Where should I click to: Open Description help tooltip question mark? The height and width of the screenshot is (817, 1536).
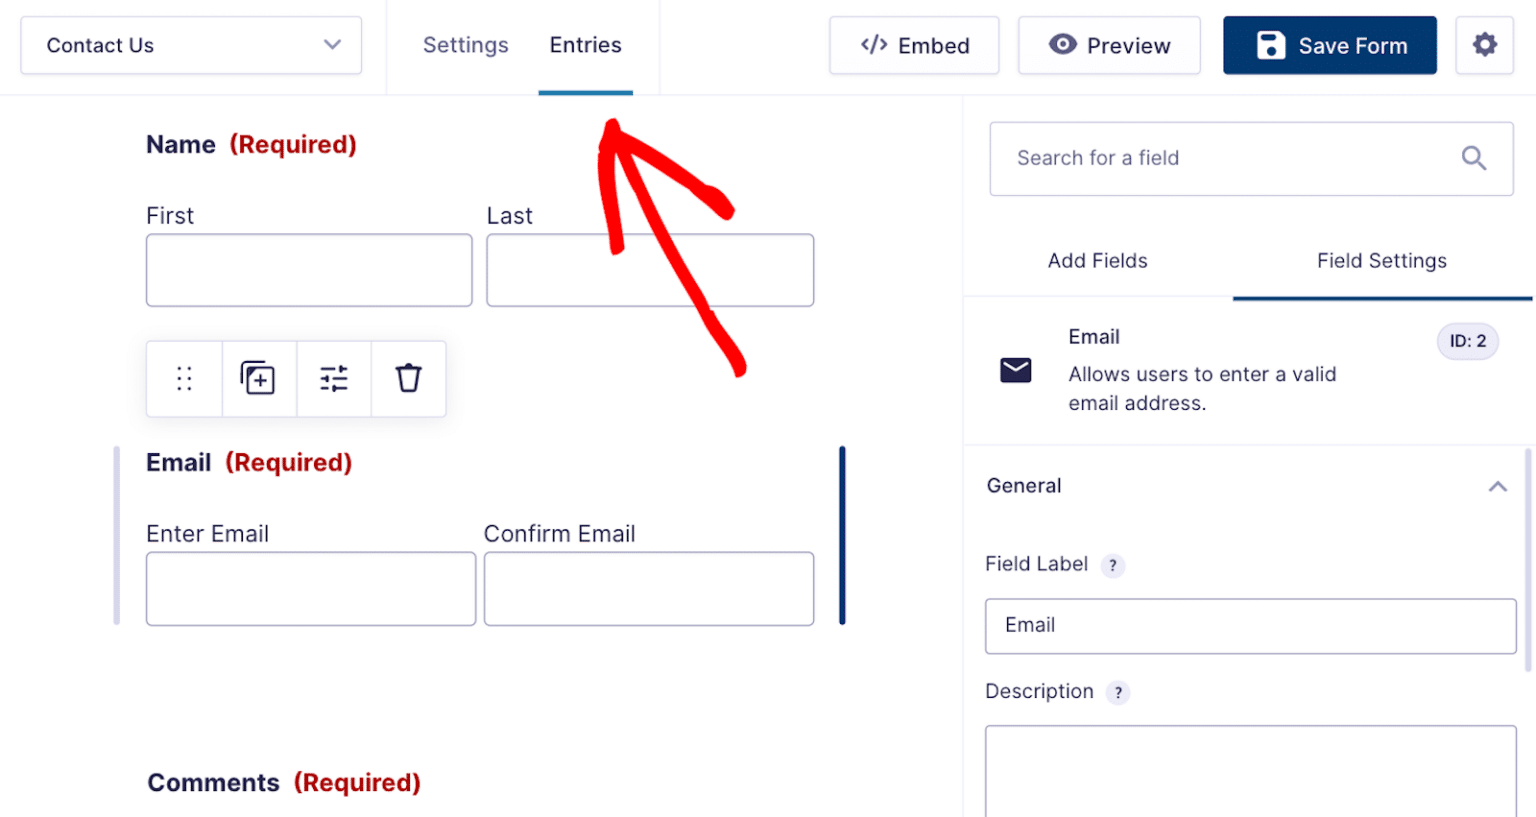[1118, 692]
